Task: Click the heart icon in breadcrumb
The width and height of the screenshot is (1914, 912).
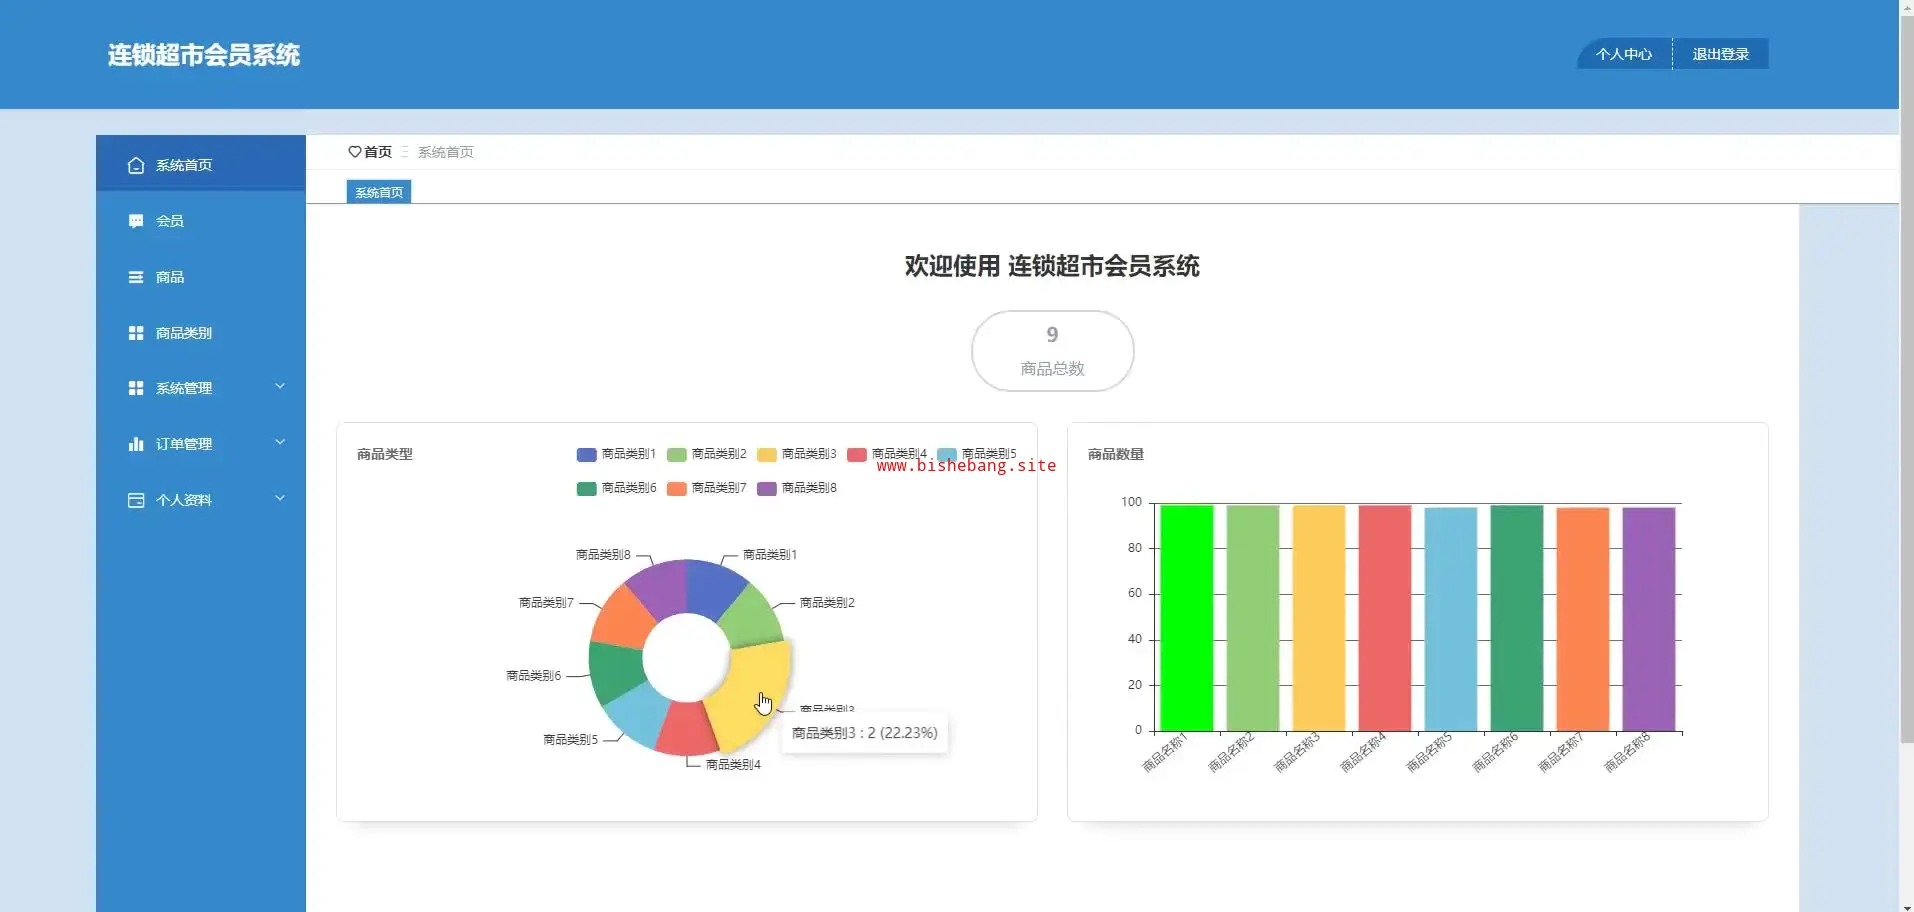Action: 354,152
